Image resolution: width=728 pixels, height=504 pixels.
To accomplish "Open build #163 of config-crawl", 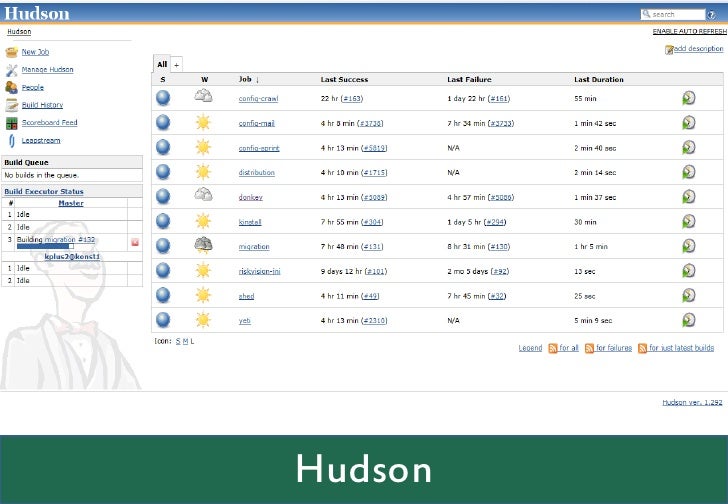I will pyautogui.click(x=352, y=98).
